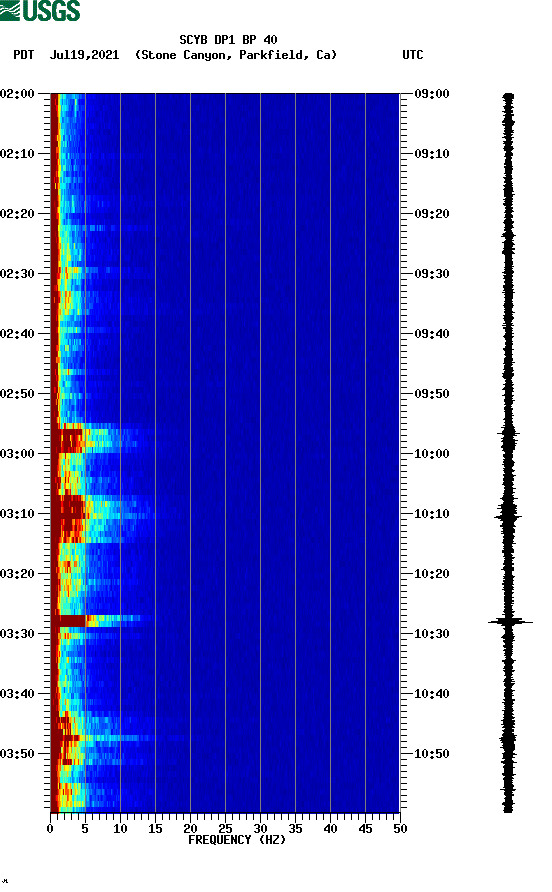Click the 10:00 UTC time label
552x892 pixels.
click(x=431, y=453)
